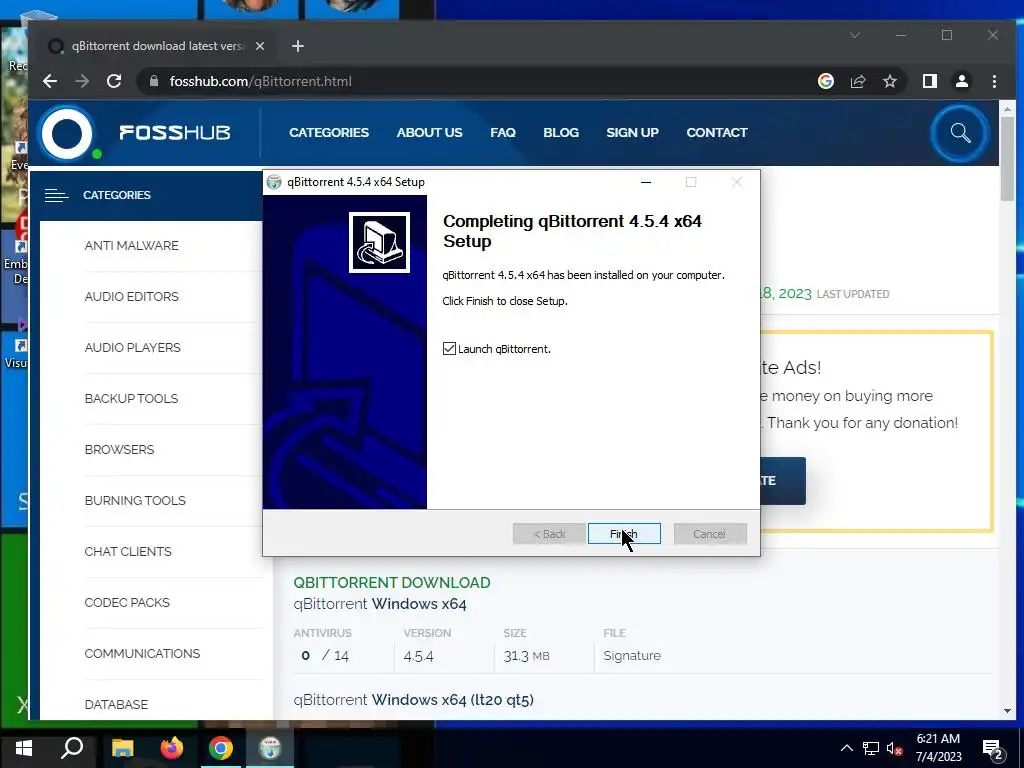Click the Signature file link
The image size is (1024, 768).
632,656
